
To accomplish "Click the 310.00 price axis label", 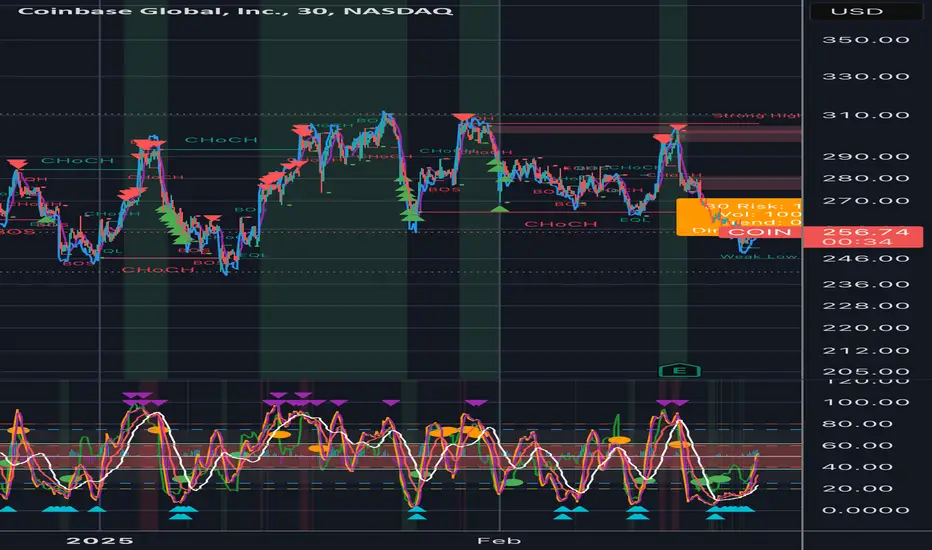I will 865,115.
